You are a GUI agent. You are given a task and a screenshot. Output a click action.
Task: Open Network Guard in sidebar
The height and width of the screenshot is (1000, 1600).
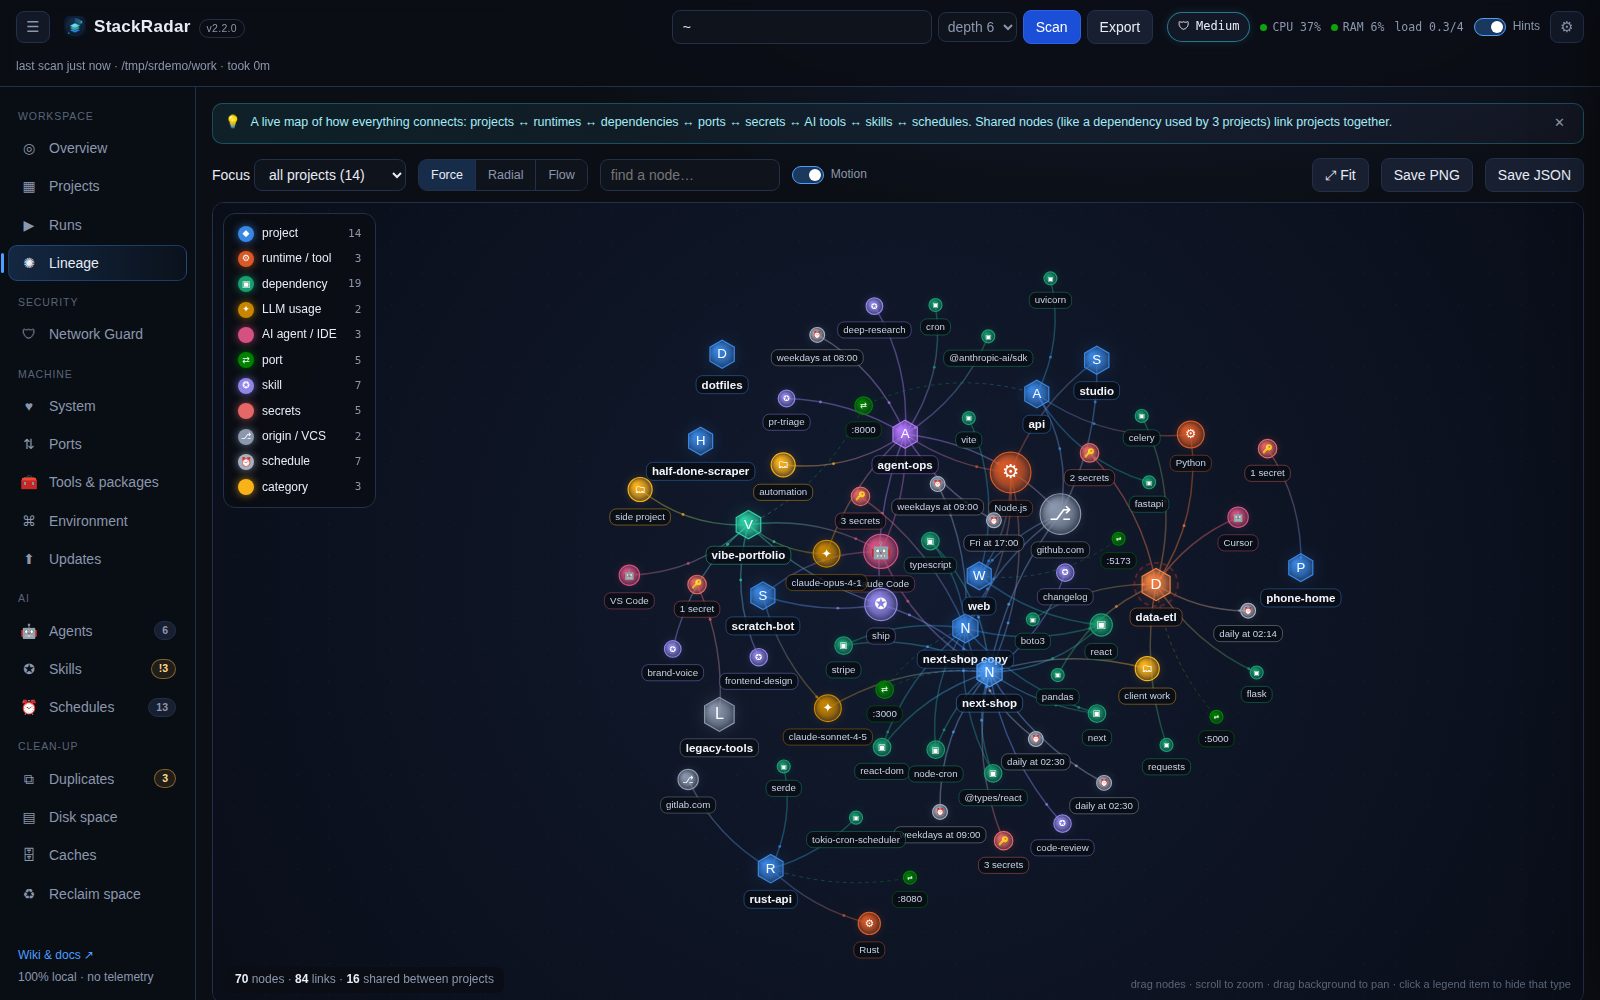pyautogui.click(x=97, y=334)
